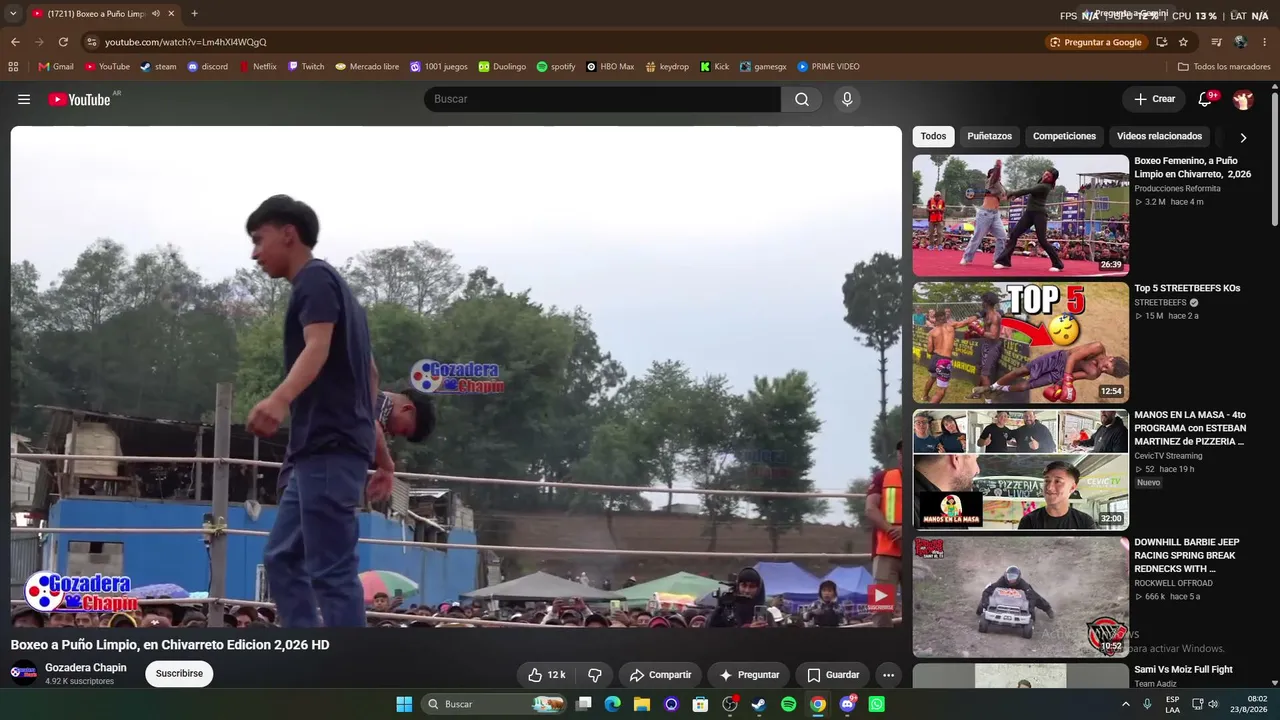Mute the tab audio speaker icon

155,14
